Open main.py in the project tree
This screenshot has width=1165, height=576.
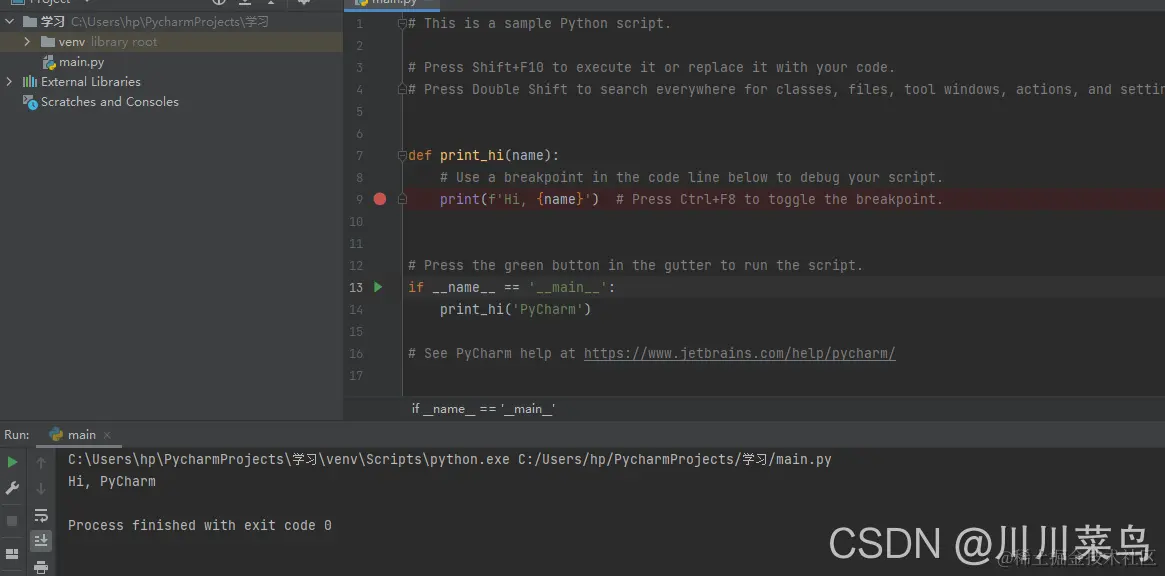click(81, 62)
